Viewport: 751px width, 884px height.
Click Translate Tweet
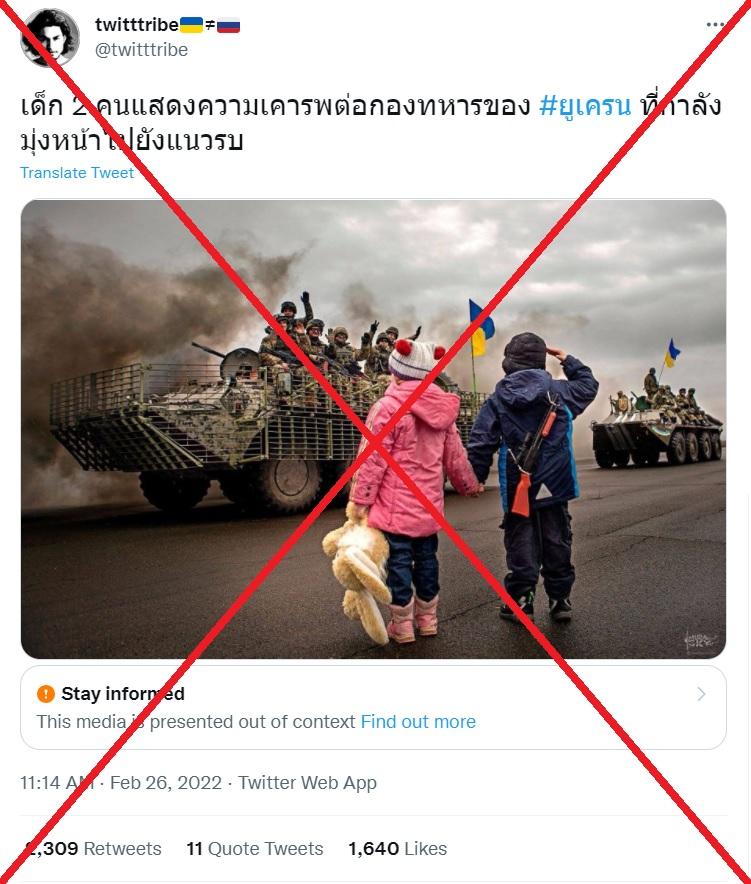coord(77,173)
